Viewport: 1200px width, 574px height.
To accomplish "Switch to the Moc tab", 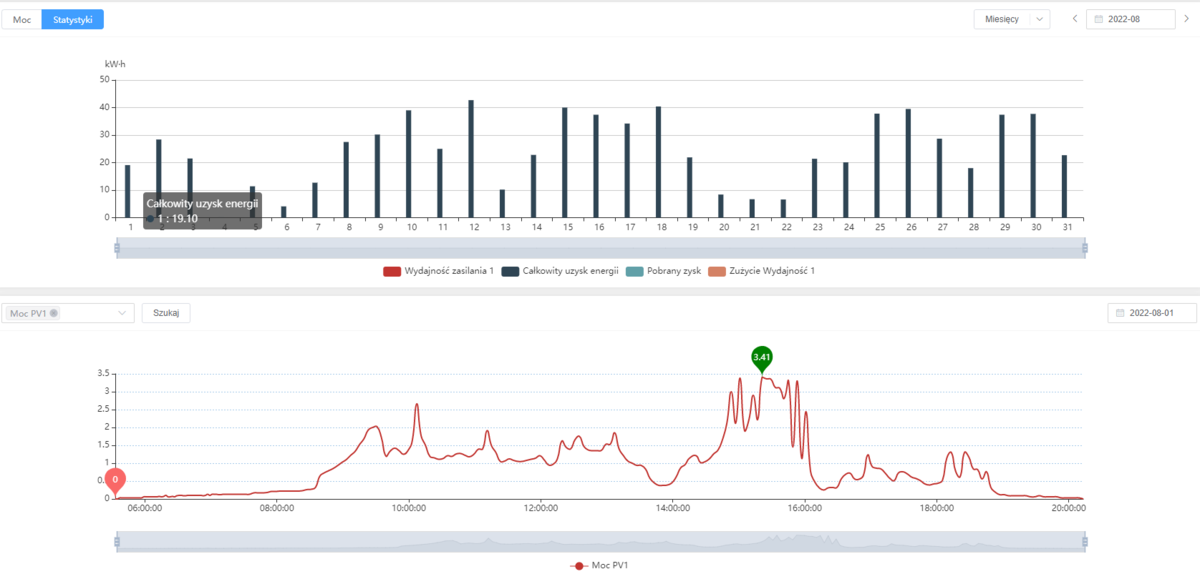I will pyautogui.click(x=21, y=19).
